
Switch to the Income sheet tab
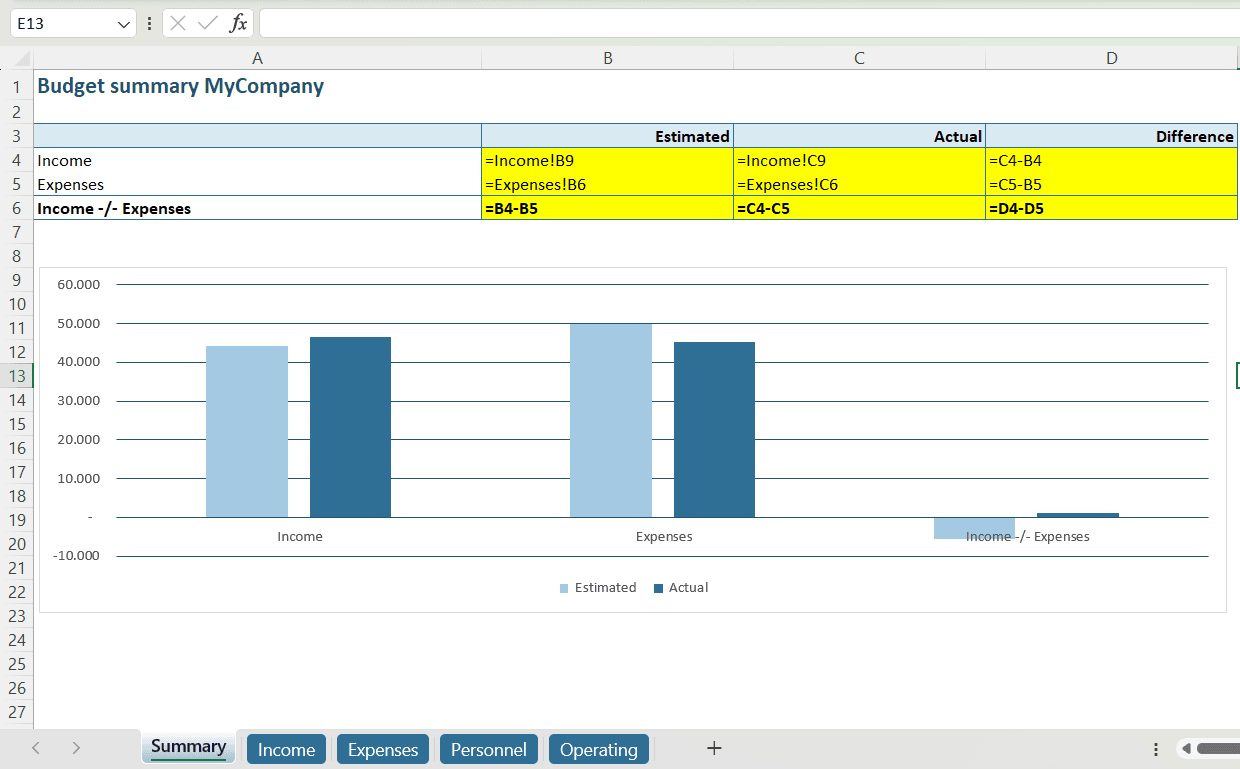pos(286,749)
